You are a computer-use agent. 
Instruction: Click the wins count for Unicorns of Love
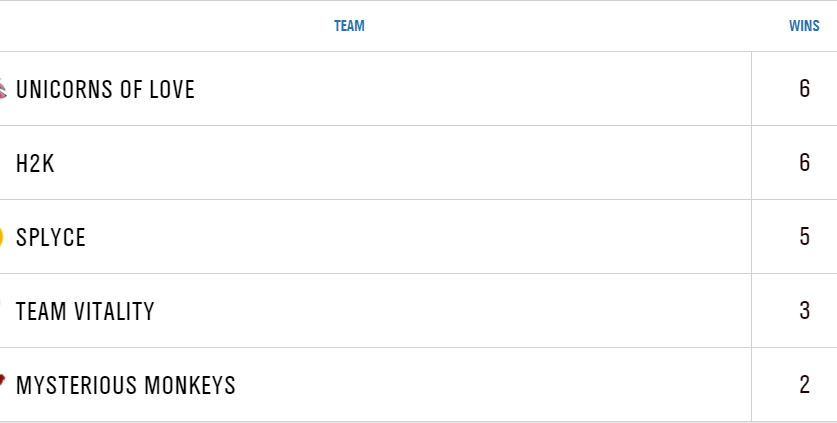pos(804,89)
